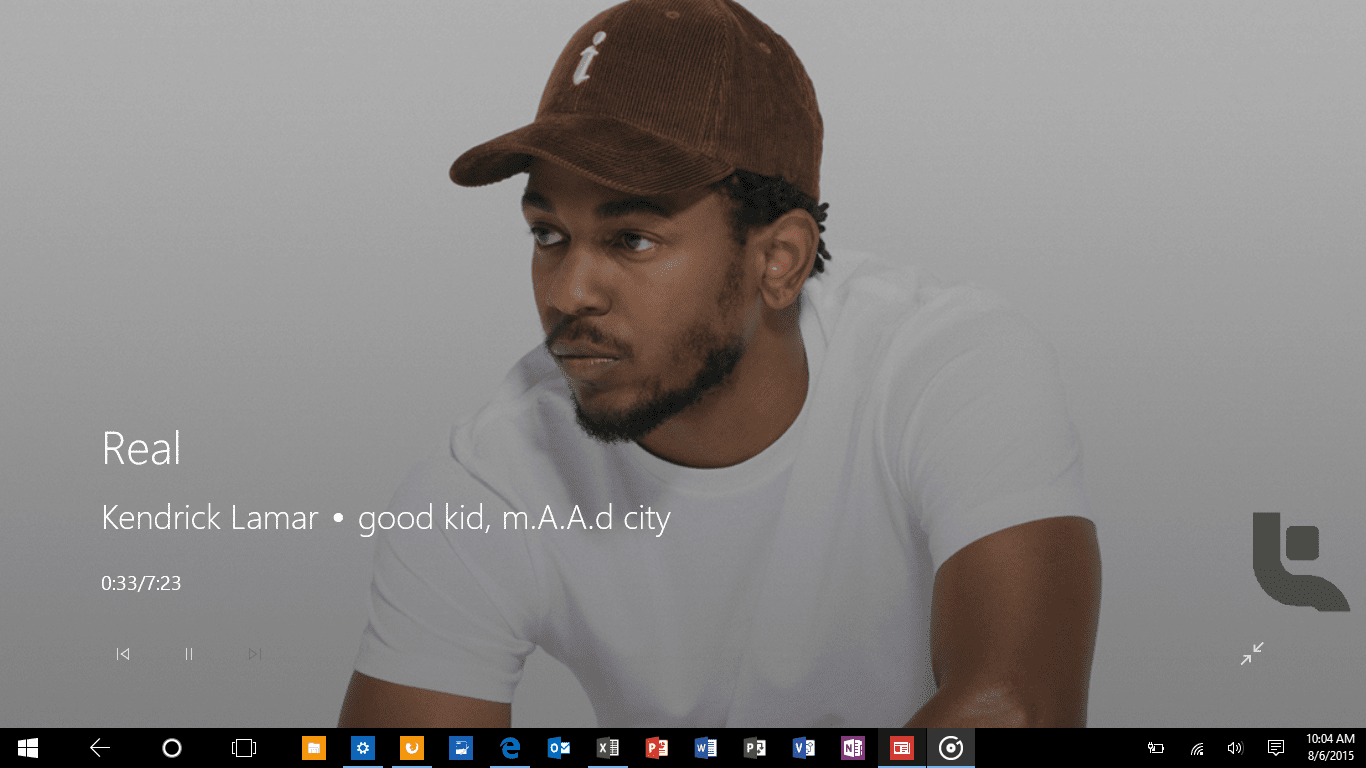This screenshot has height=768, width=1366.
Task: Open Visio from the taskbar
Action: (x=804, y=748)
